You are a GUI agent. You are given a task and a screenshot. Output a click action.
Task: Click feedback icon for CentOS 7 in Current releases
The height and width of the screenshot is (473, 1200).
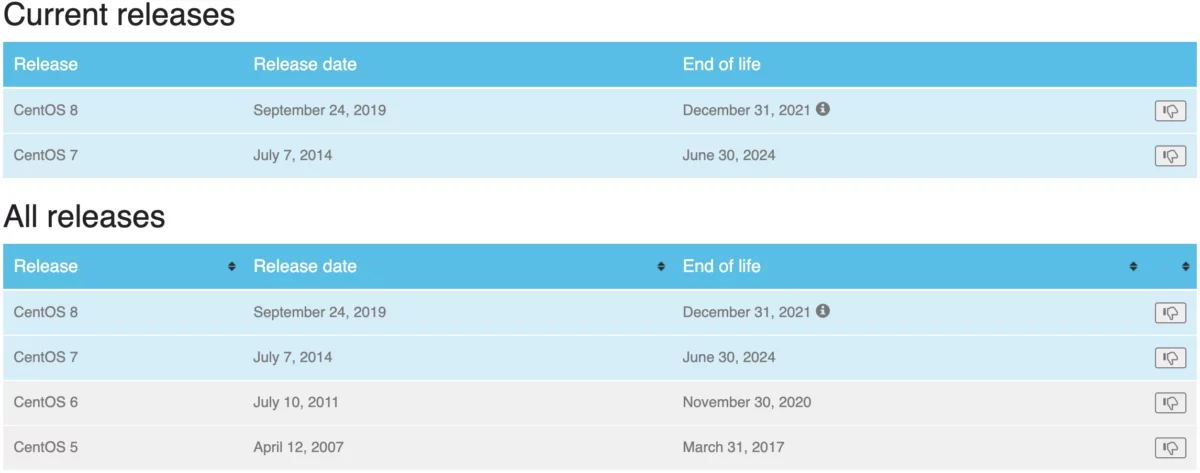[x=1170, y=156]
